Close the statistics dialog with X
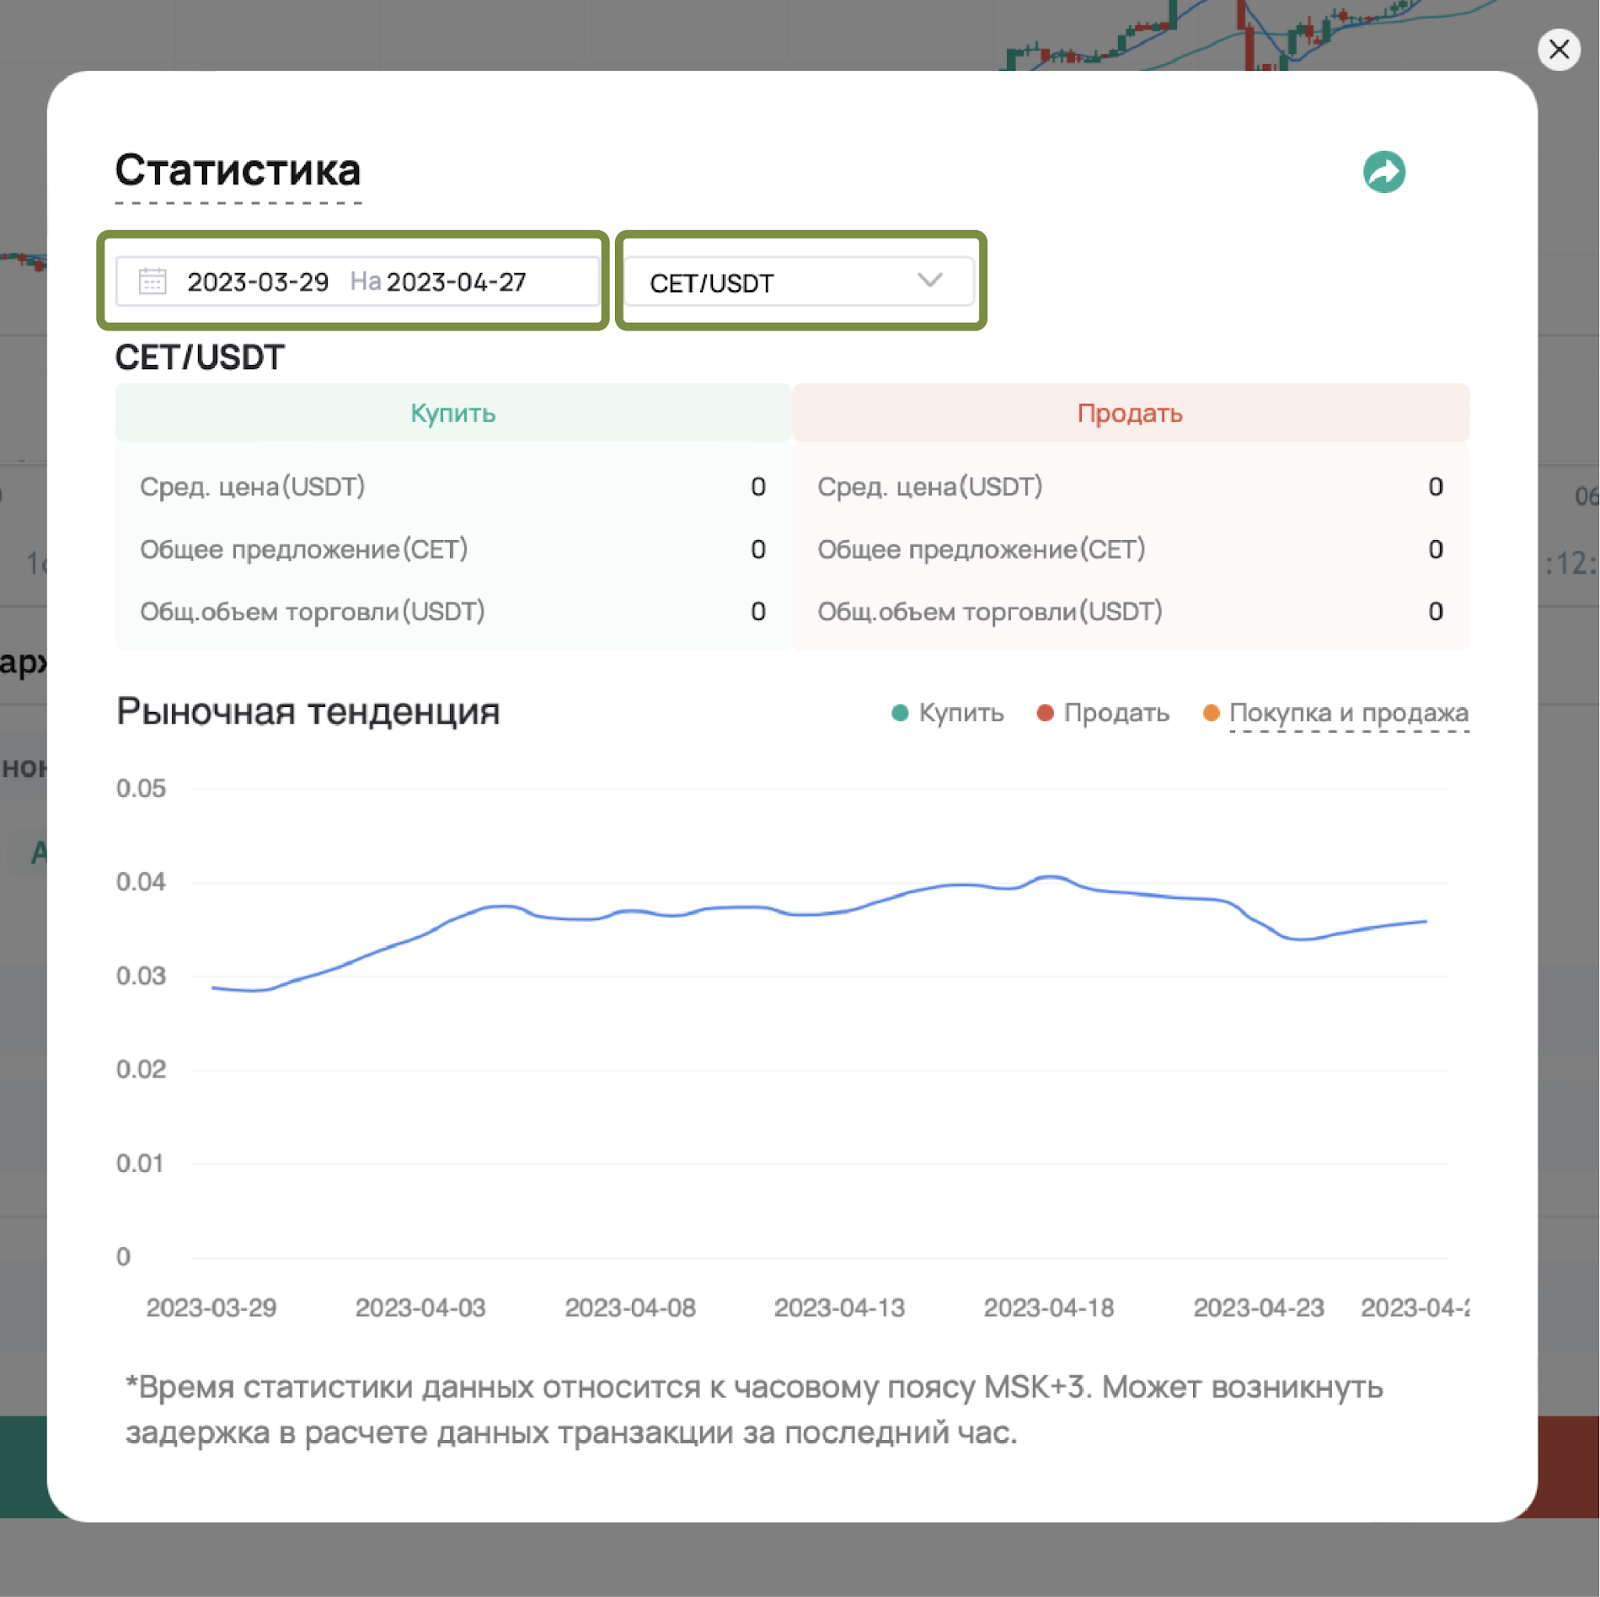The height and width of the screenshot is (1597, 1600). [1558, 49]
